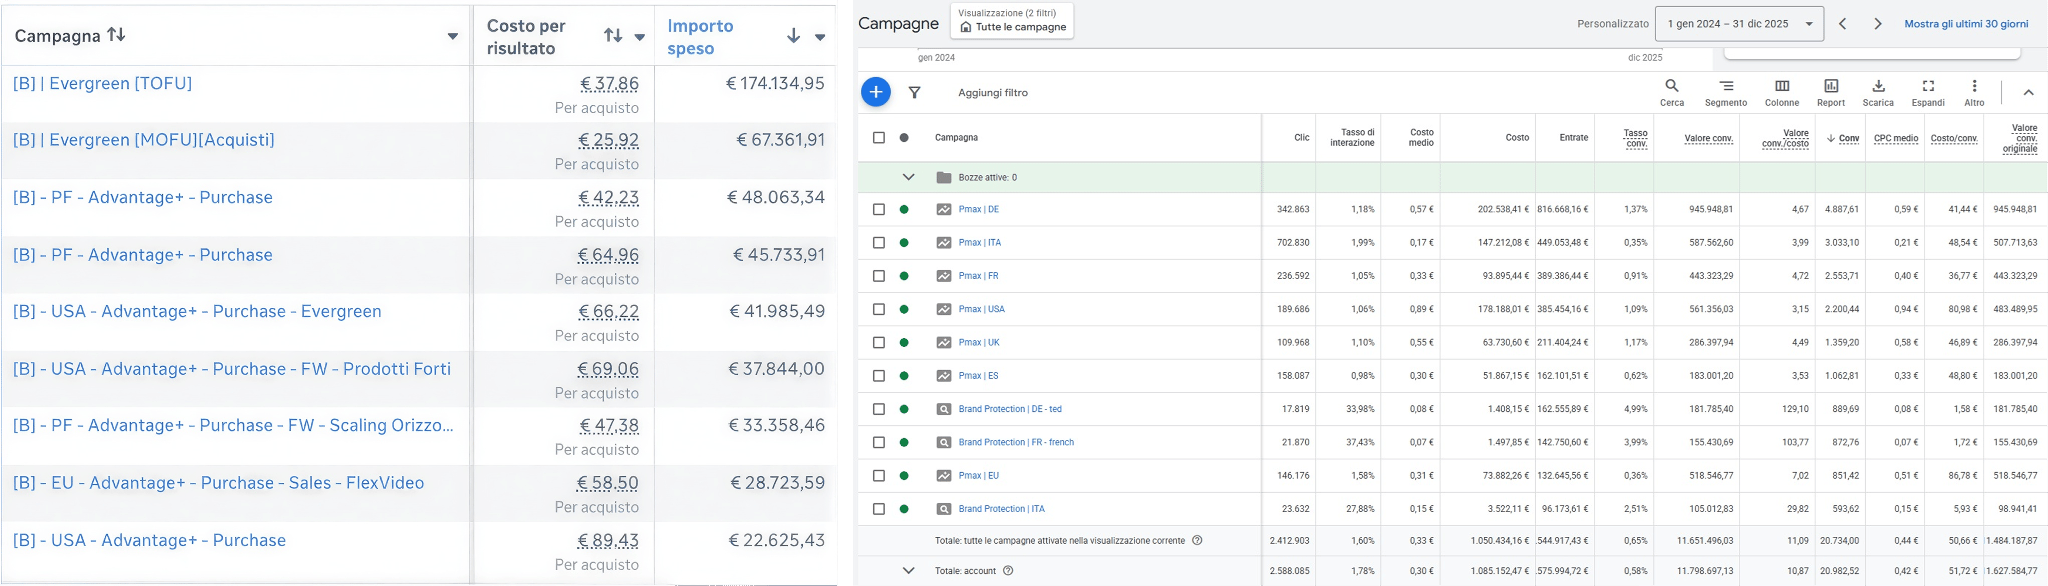Expand the Bozze attive: 0 row
The image size is (2048, 586).
[x=908, y=177]
